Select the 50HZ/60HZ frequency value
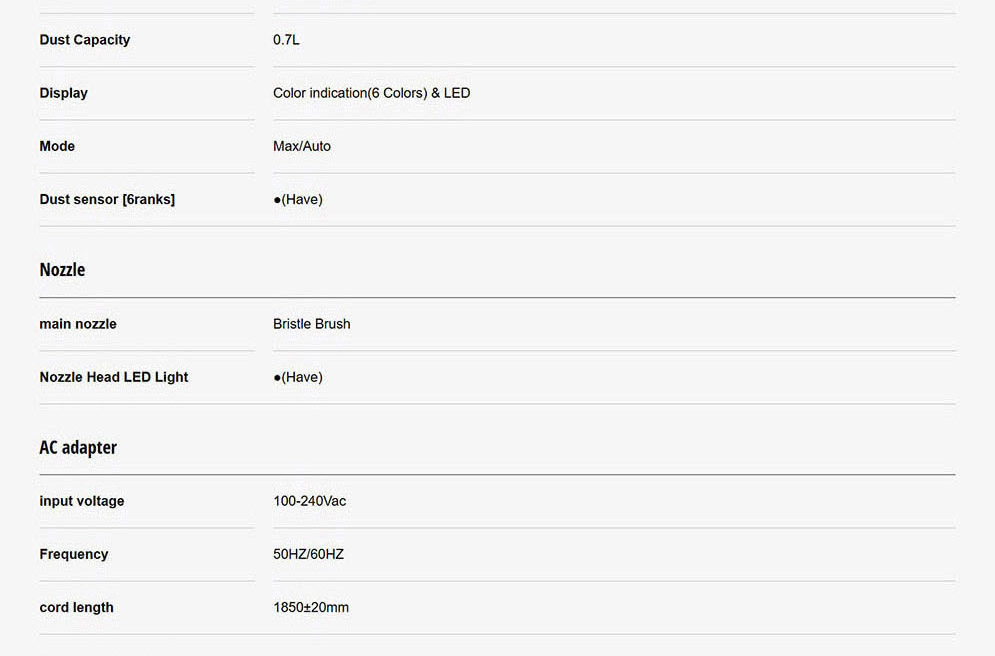Image resolution: width=995 pixels, height=656 pixels. click(x=308, y=554)
